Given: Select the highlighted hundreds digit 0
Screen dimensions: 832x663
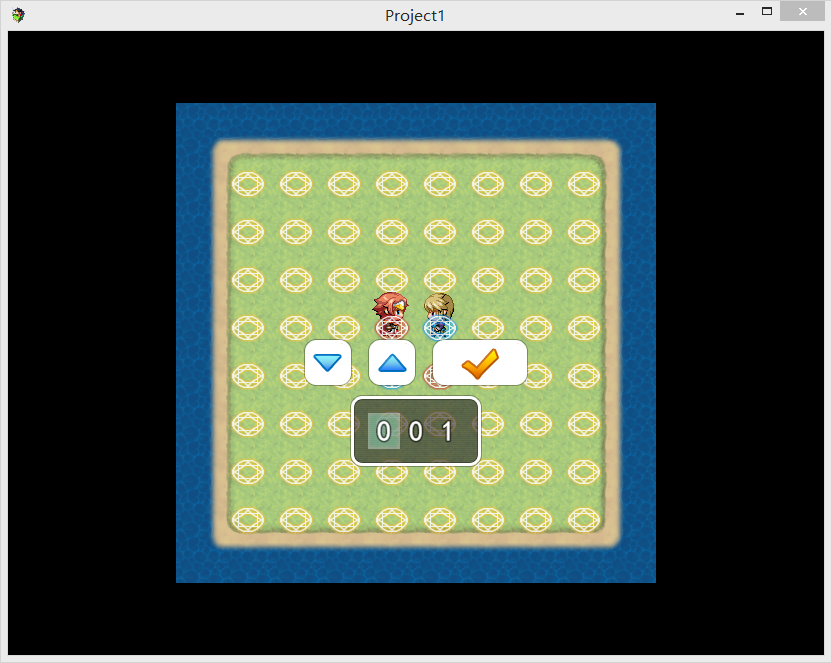Looking at the screenshot, I should [384, 431].
